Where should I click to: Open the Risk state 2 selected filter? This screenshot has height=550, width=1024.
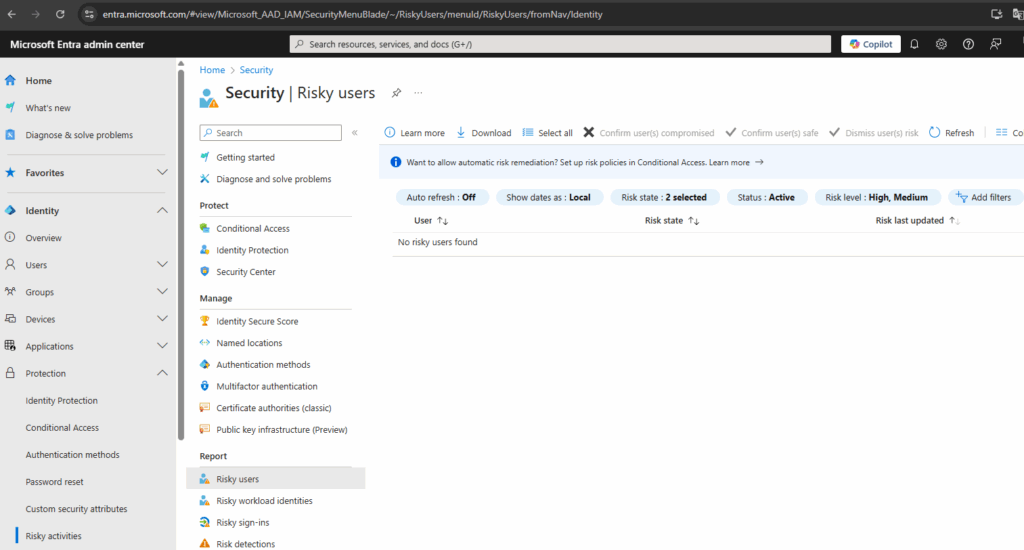coord(664,197)
